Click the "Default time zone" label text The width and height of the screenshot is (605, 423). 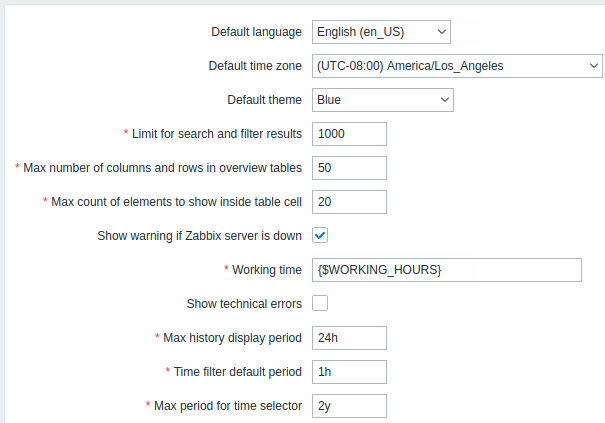[x=255, y=66]
